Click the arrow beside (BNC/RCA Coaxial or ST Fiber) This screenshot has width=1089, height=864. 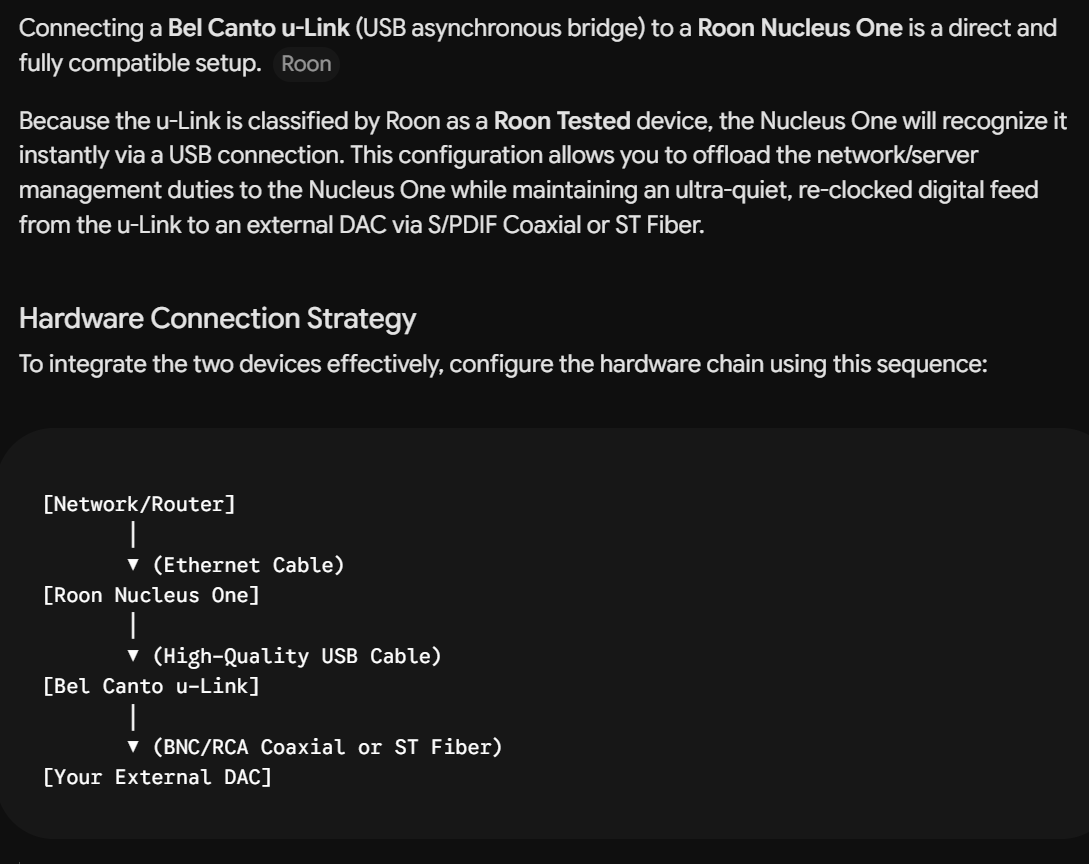coord(133,747)
